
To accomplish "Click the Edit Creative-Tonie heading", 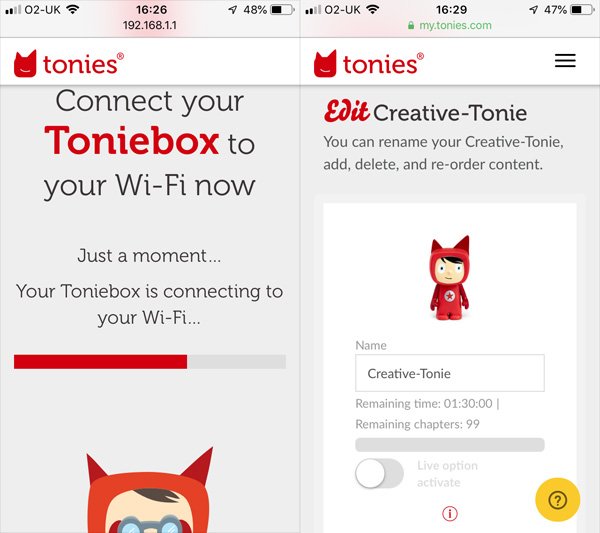I will click(x=426, y=112).
